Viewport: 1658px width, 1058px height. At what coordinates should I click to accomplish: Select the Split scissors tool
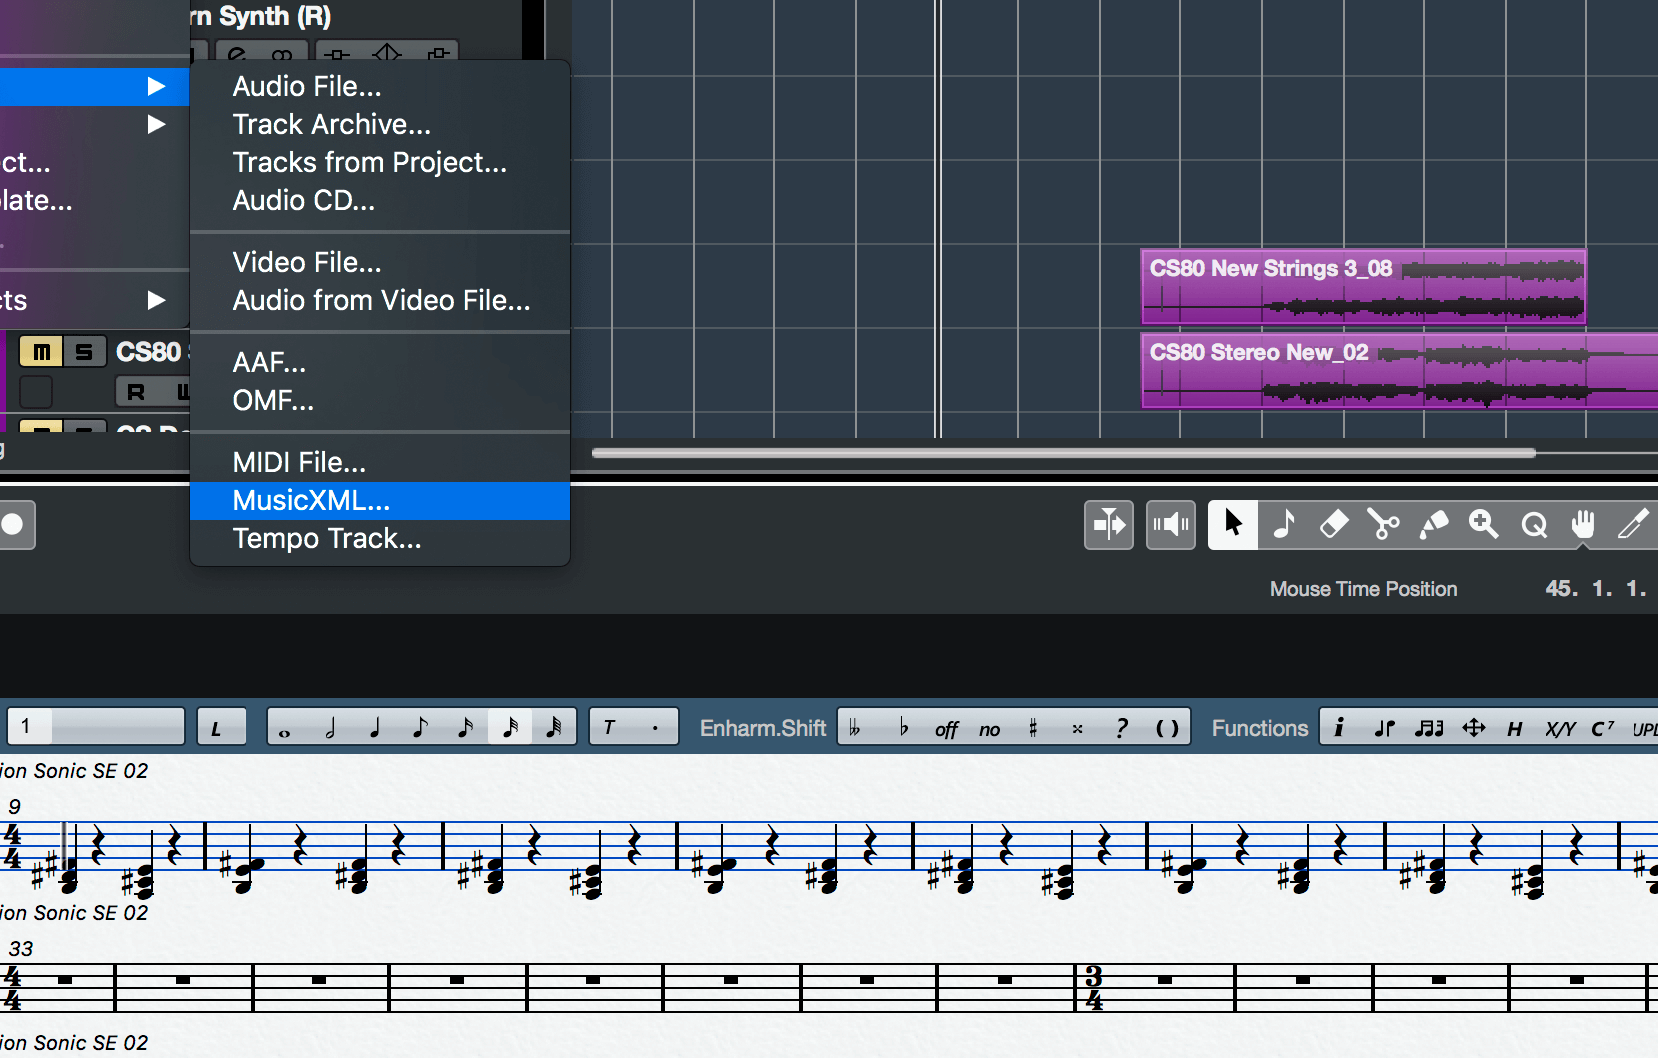(x=1383, y=525)
